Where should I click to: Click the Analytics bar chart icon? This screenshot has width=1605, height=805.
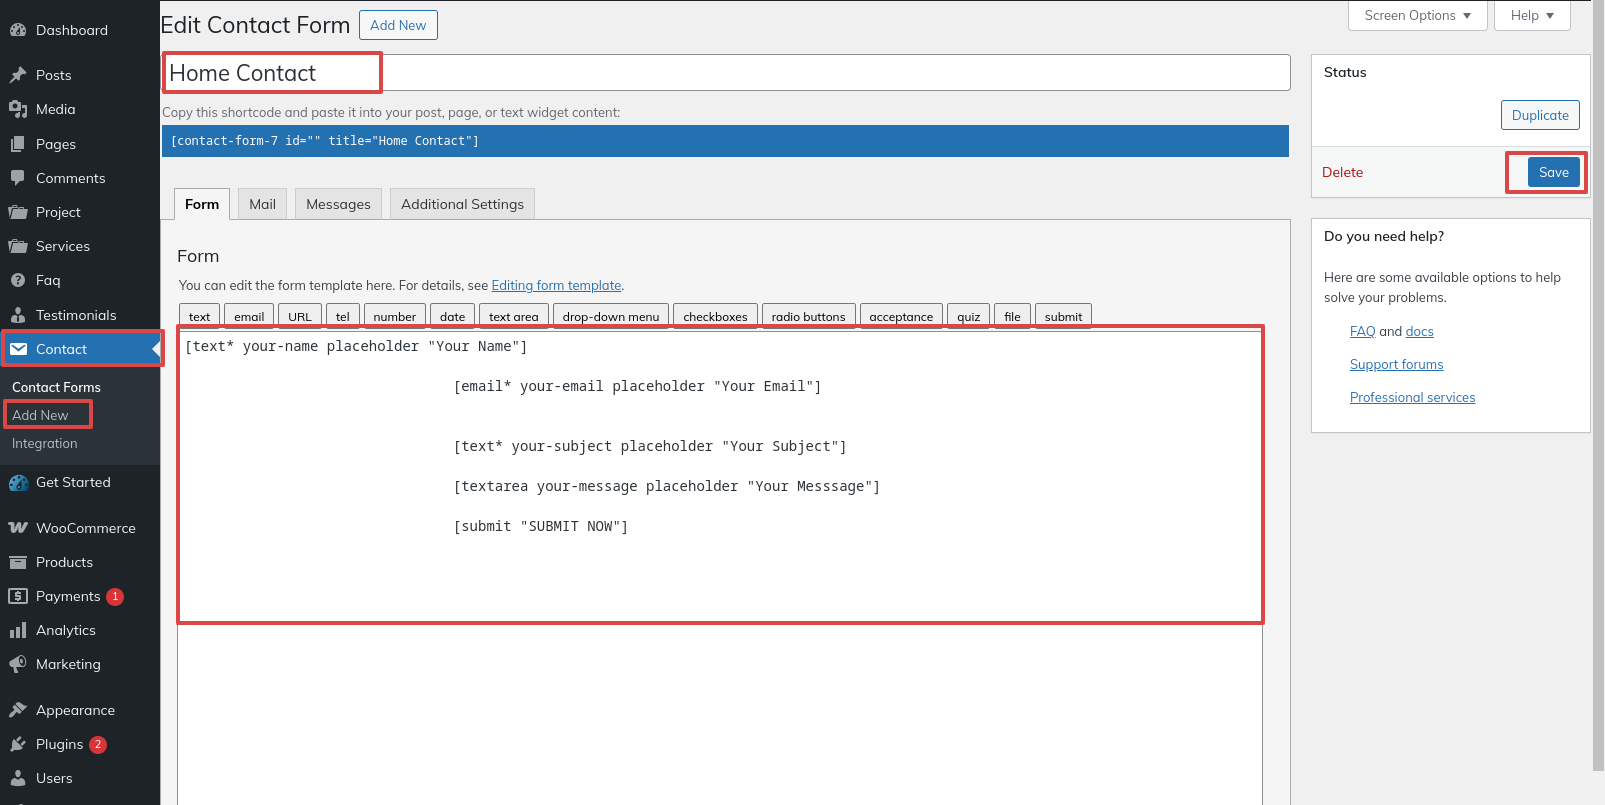(x=18, y=630)
